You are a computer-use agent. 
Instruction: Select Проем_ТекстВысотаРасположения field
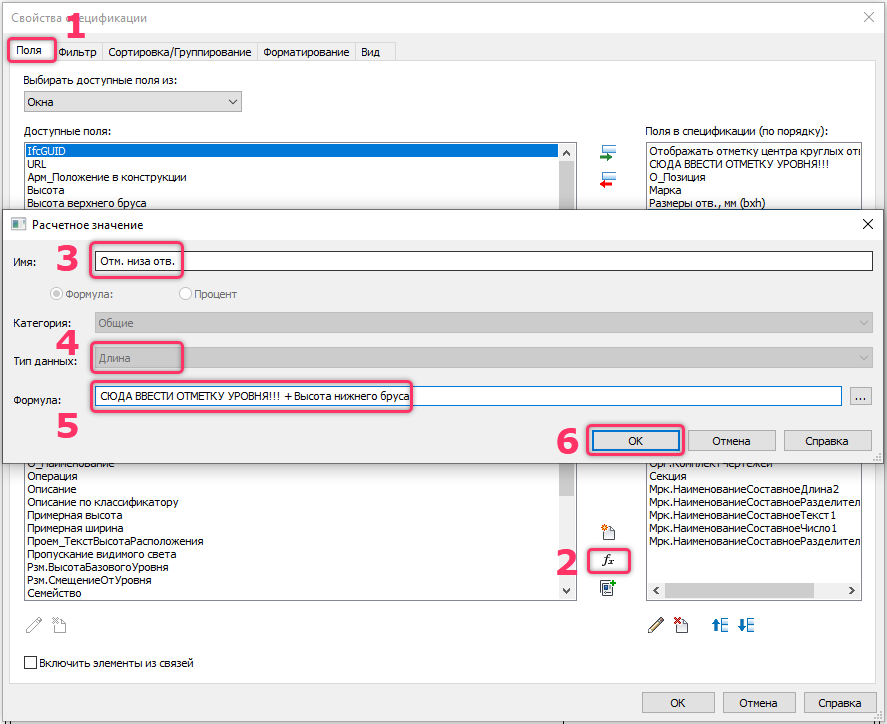292,541
